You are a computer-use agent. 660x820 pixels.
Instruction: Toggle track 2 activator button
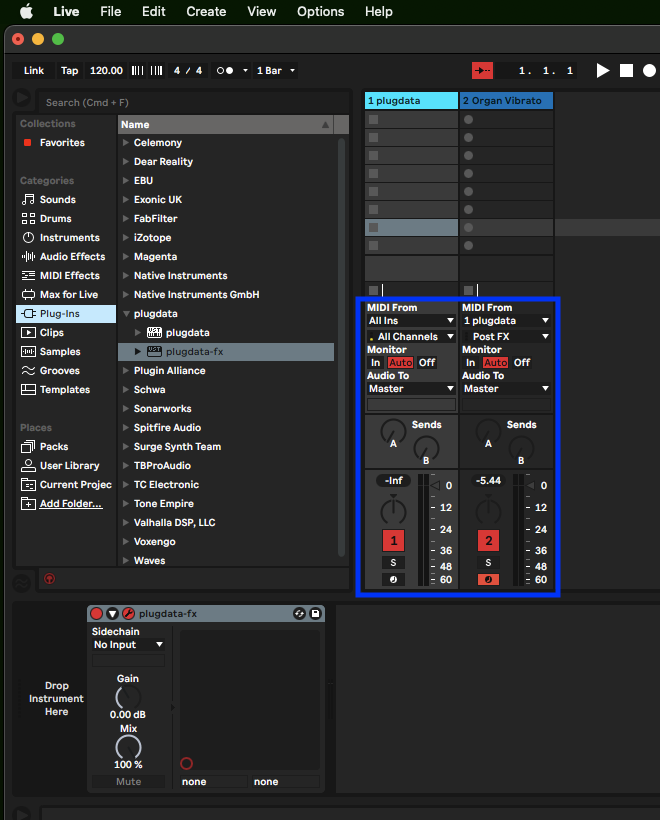coord(488,541)
